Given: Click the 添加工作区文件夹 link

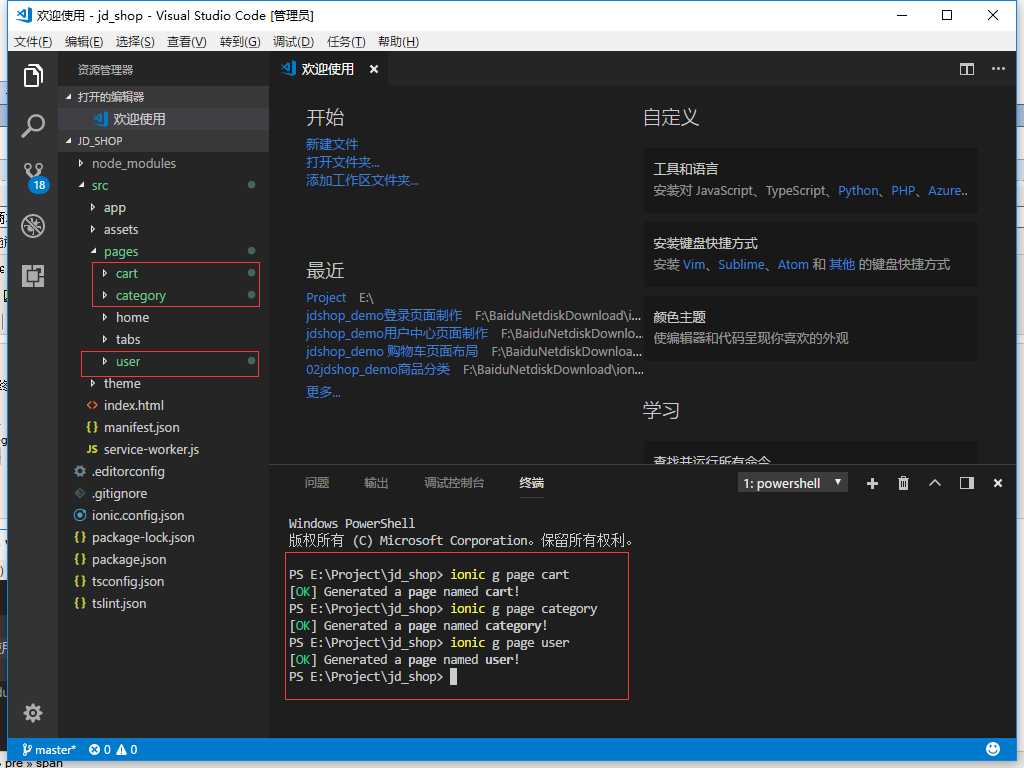Looking at the screenshot, I should pos(362,180).
